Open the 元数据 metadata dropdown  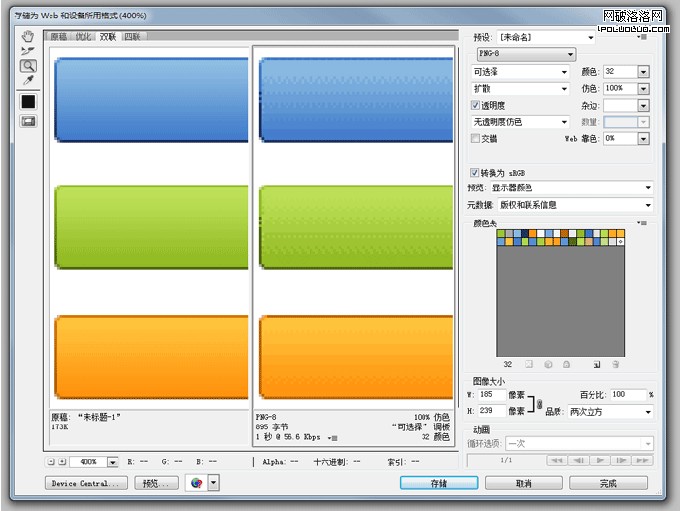581,205
